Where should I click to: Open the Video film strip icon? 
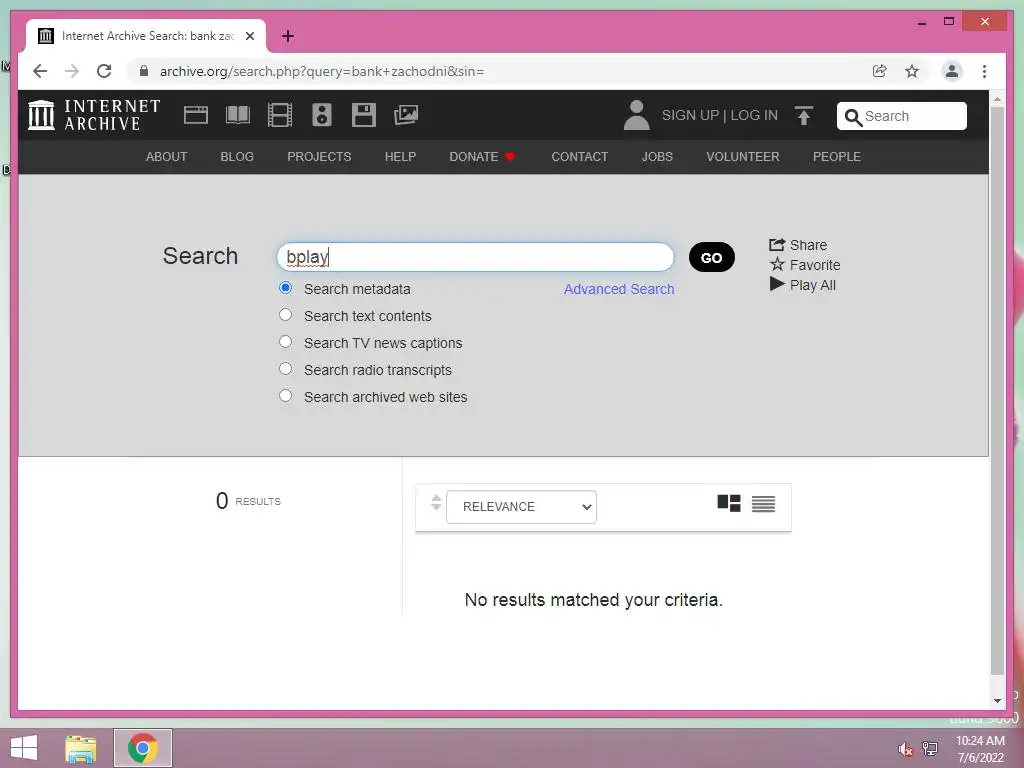[x=280, y=115]
